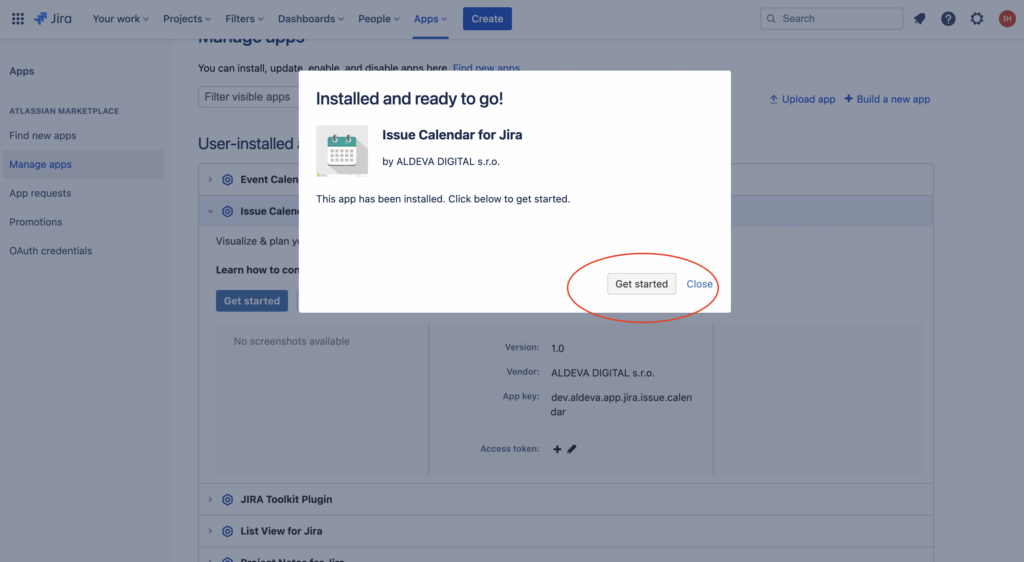Viewport: 1024px width, 562px height.
Task: Open the settings gear icon
Action: click(x=977, y=19)
